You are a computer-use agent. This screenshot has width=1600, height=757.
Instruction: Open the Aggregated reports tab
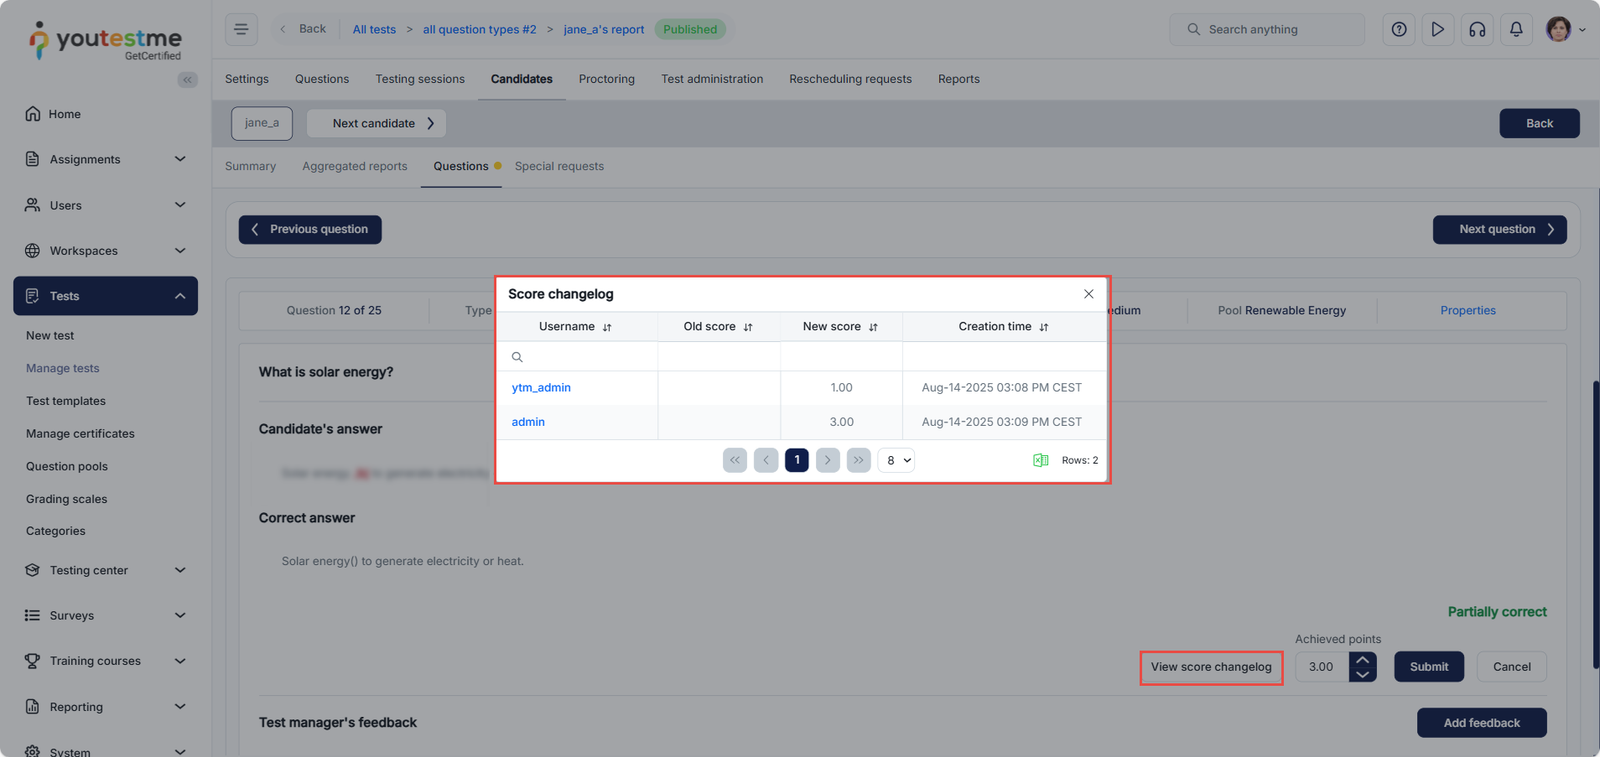pyautogui.click(x=354, y=166)
